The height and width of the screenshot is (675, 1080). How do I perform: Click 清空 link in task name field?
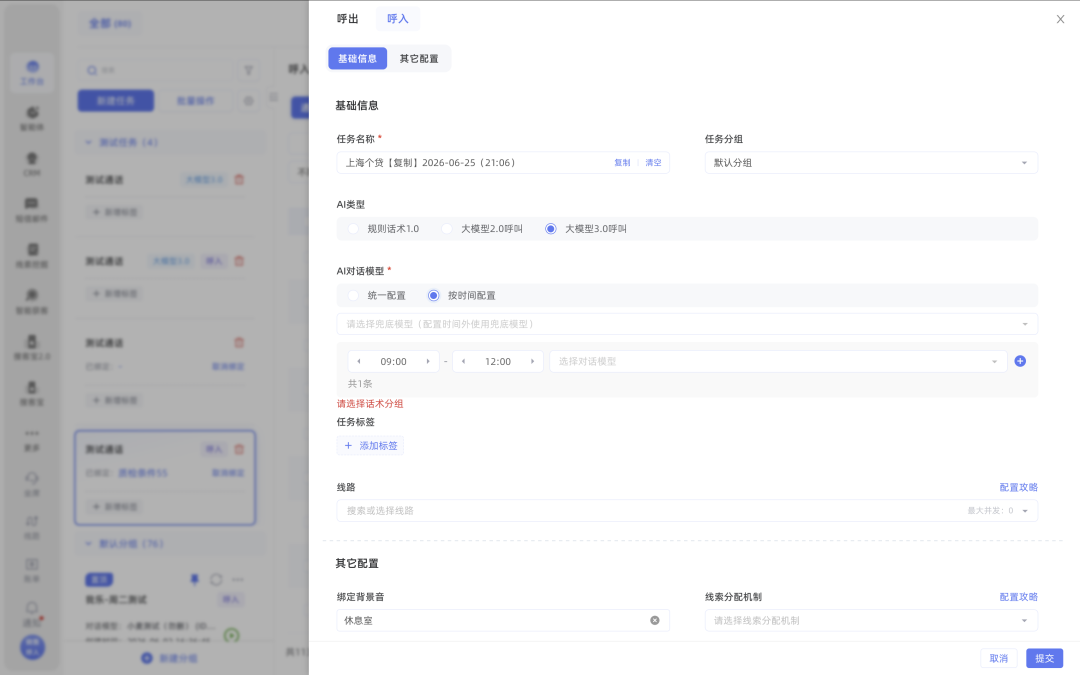click(653, 163)
